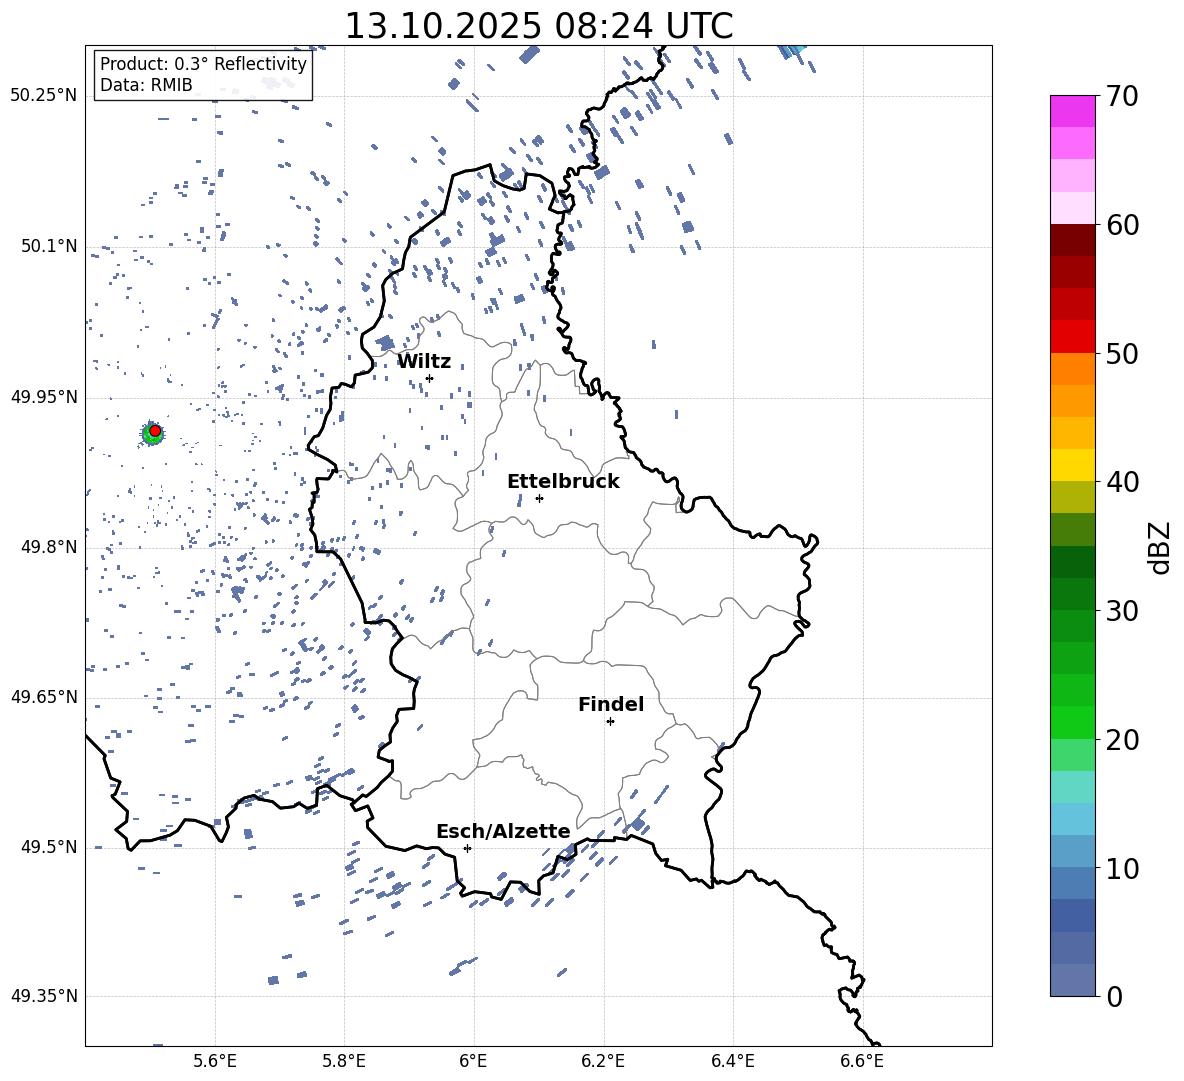Pick the bottom grey-blue swatch above 0

tap(1072, 980)
